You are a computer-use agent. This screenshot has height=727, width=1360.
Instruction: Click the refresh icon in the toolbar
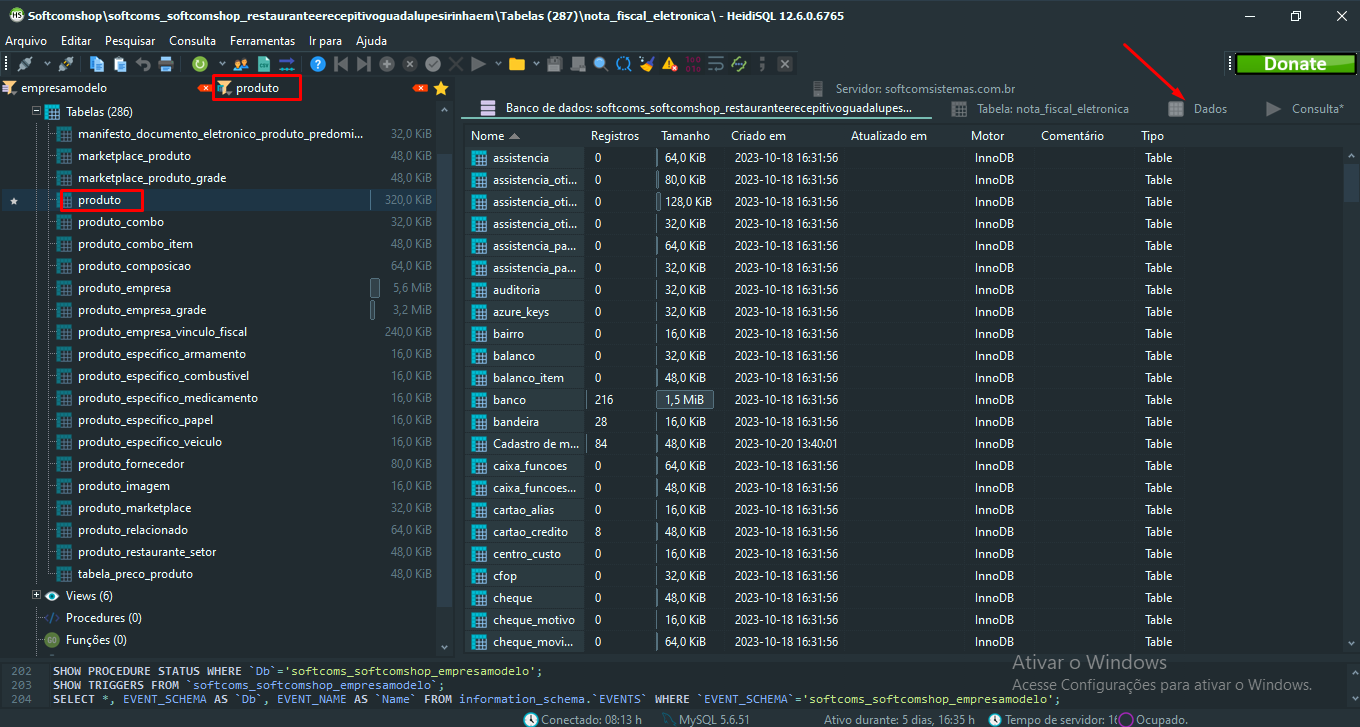(200, 64)
